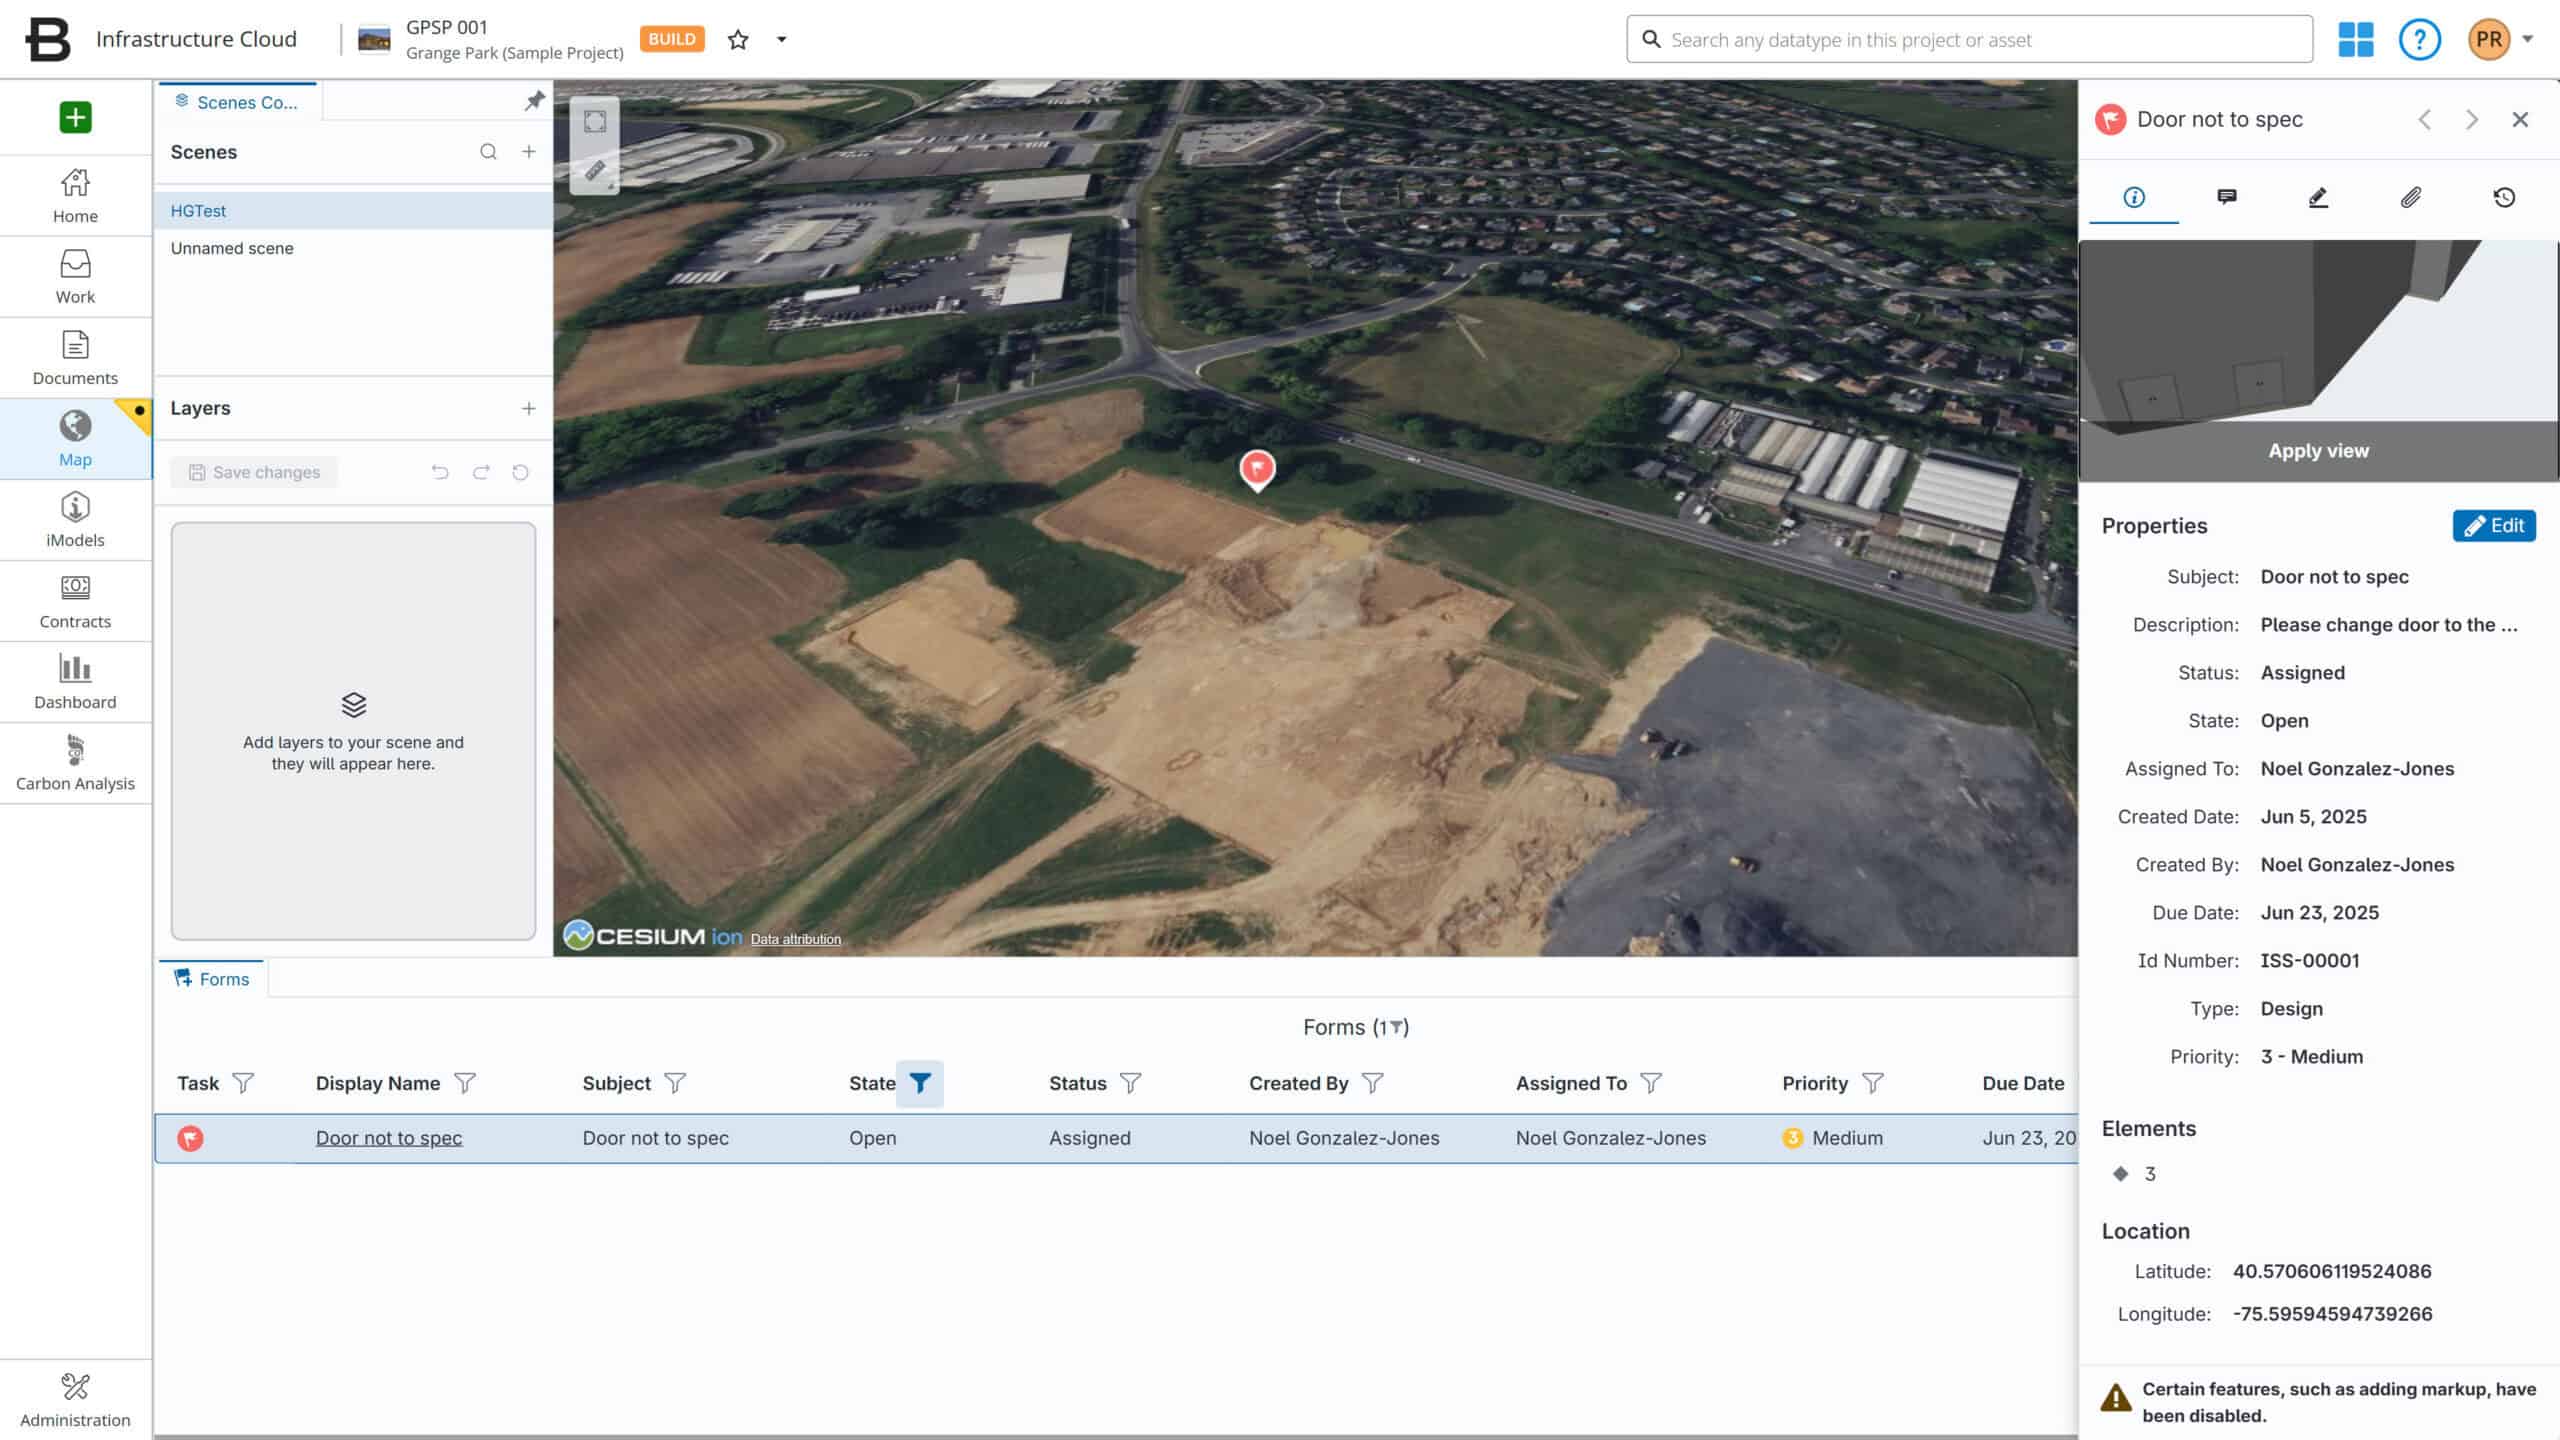Open the attachments paperclip tab
Viewport: 2560px width, 1440px height.
[2411, 197]
